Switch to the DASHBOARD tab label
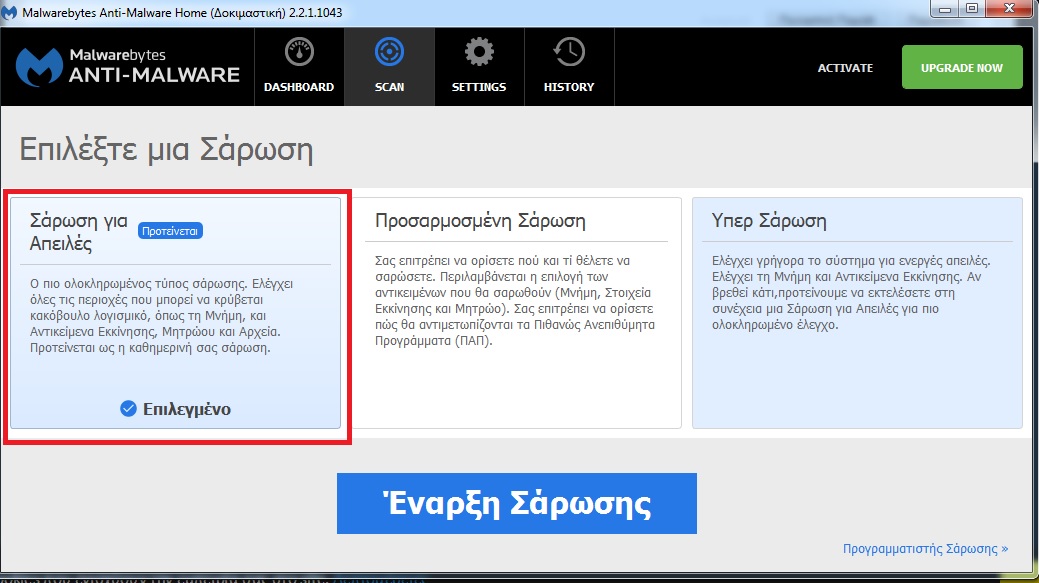The height and width of the screenshot is (583, 1039). 299,87
